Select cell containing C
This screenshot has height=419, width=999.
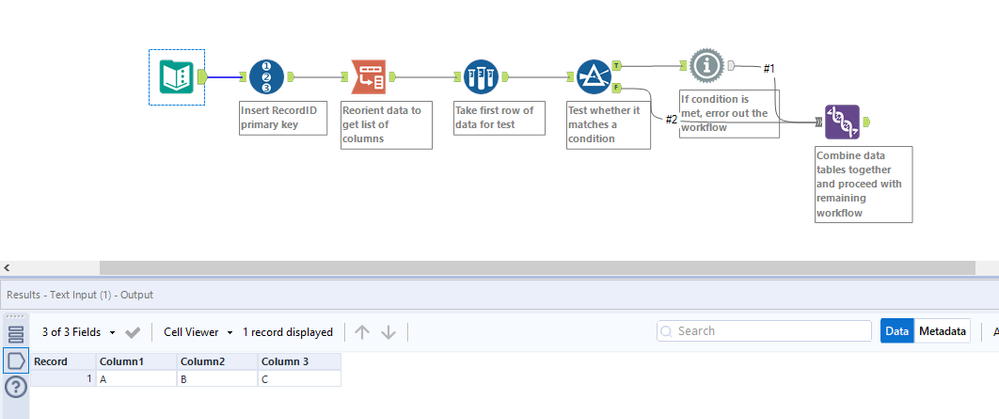point(299,379)
